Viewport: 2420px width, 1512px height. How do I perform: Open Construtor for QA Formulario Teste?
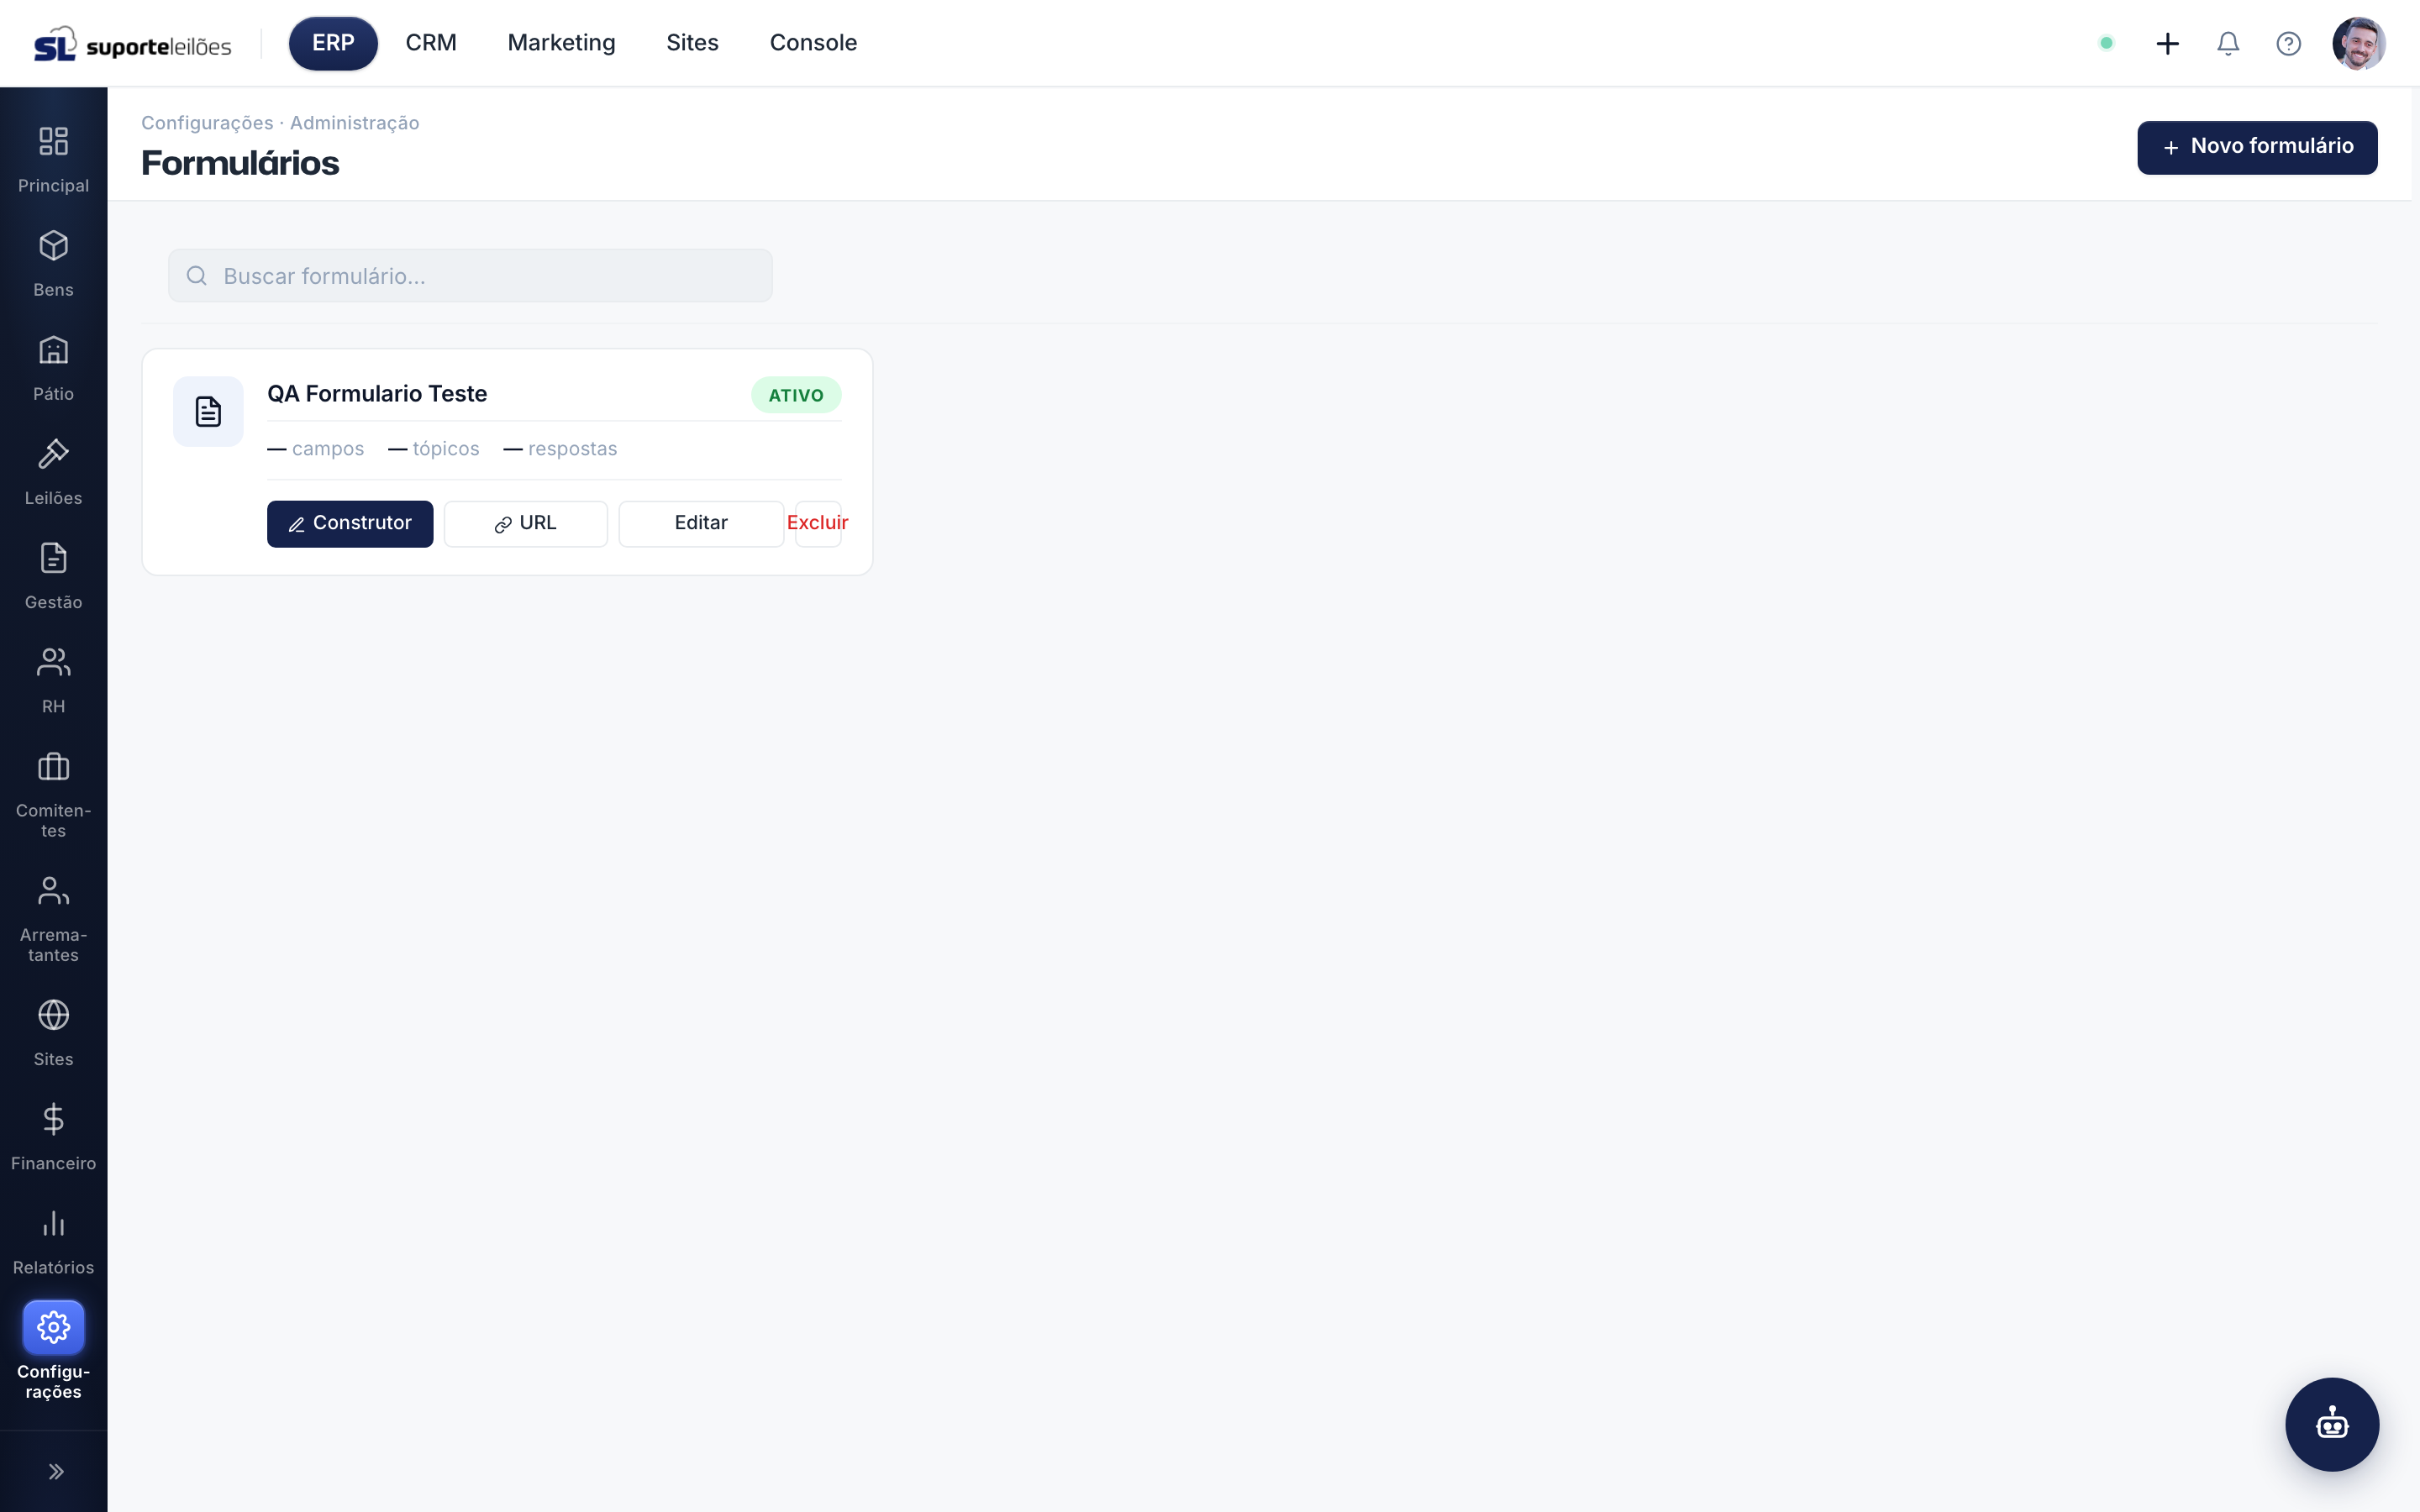pyautogui.click(x=350, y=523)
